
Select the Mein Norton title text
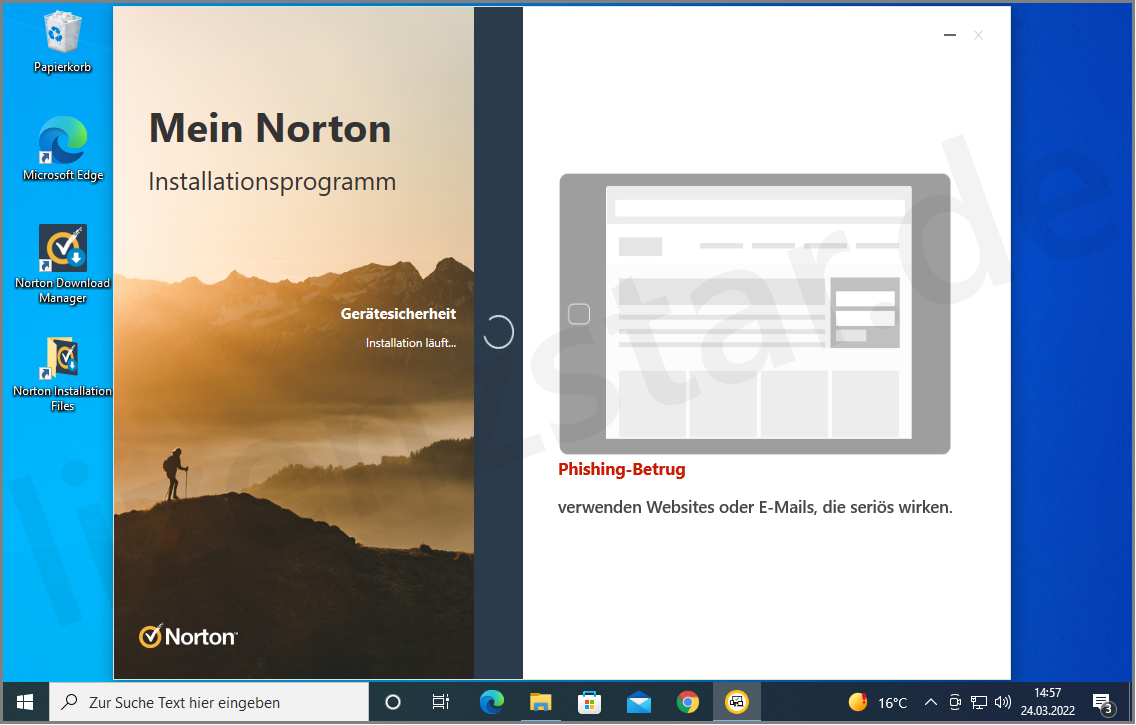269,128
